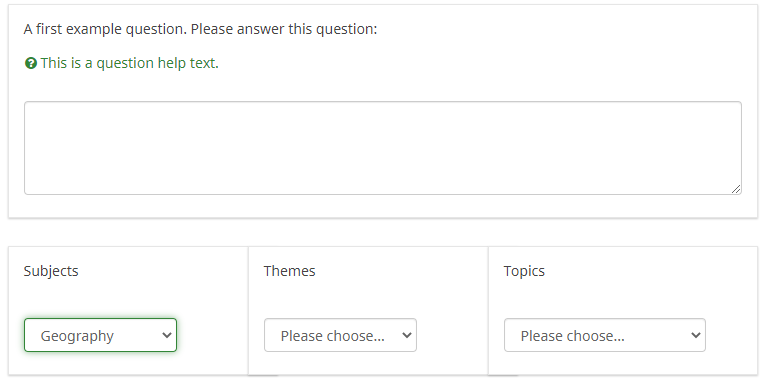The image size is (768, 384).
Task: Click the 'This is a question help text.' line
Action: pyautogui.click(x=130, y=63)
